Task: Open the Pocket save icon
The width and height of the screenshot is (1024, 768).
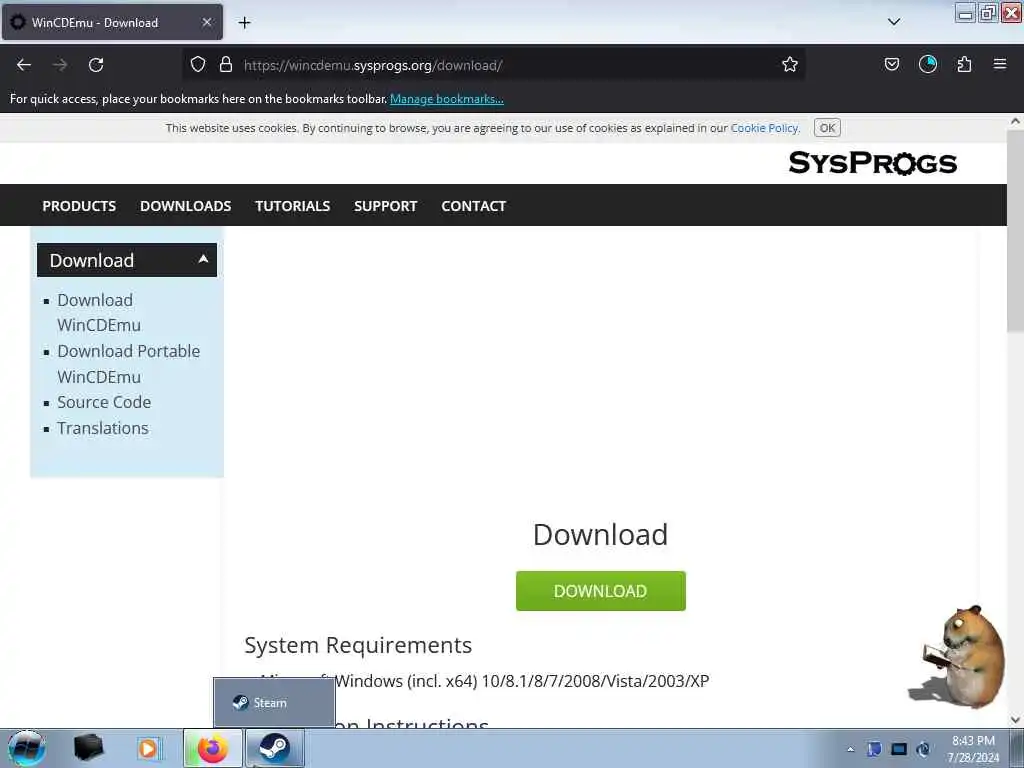Action: click(x=892, y=64)
